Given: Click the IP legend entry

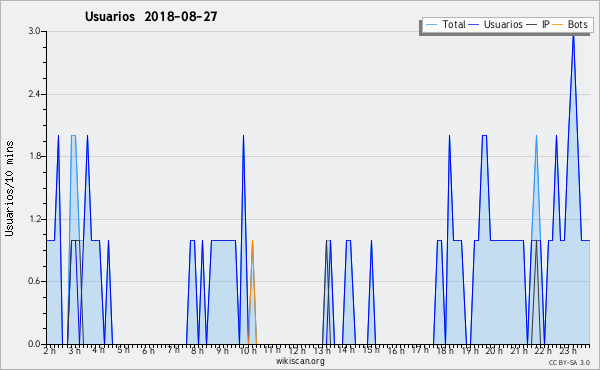Looking at the screenshot, I should coord(538,24).
